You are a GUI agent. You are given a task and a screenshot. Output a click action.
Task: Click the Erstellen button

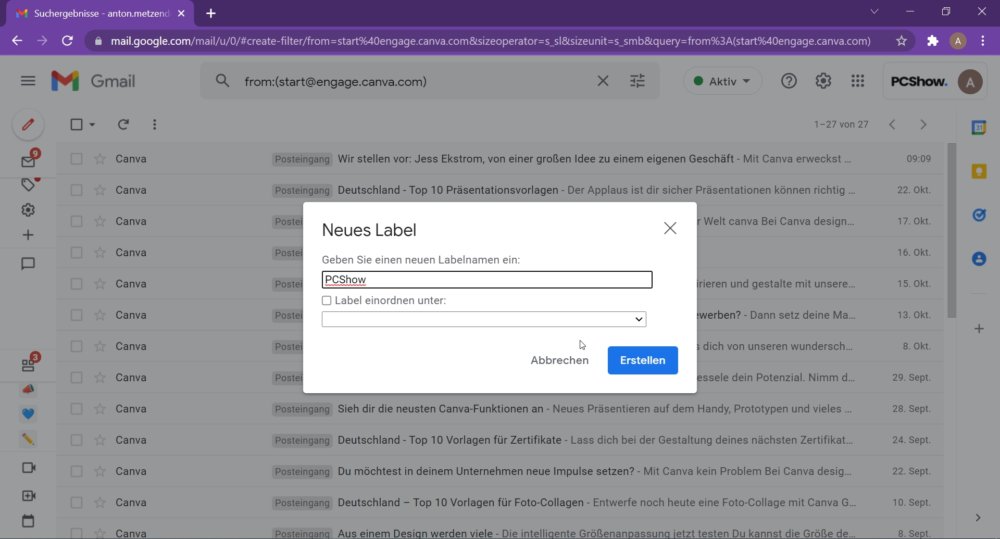click(x=642, y=360)
